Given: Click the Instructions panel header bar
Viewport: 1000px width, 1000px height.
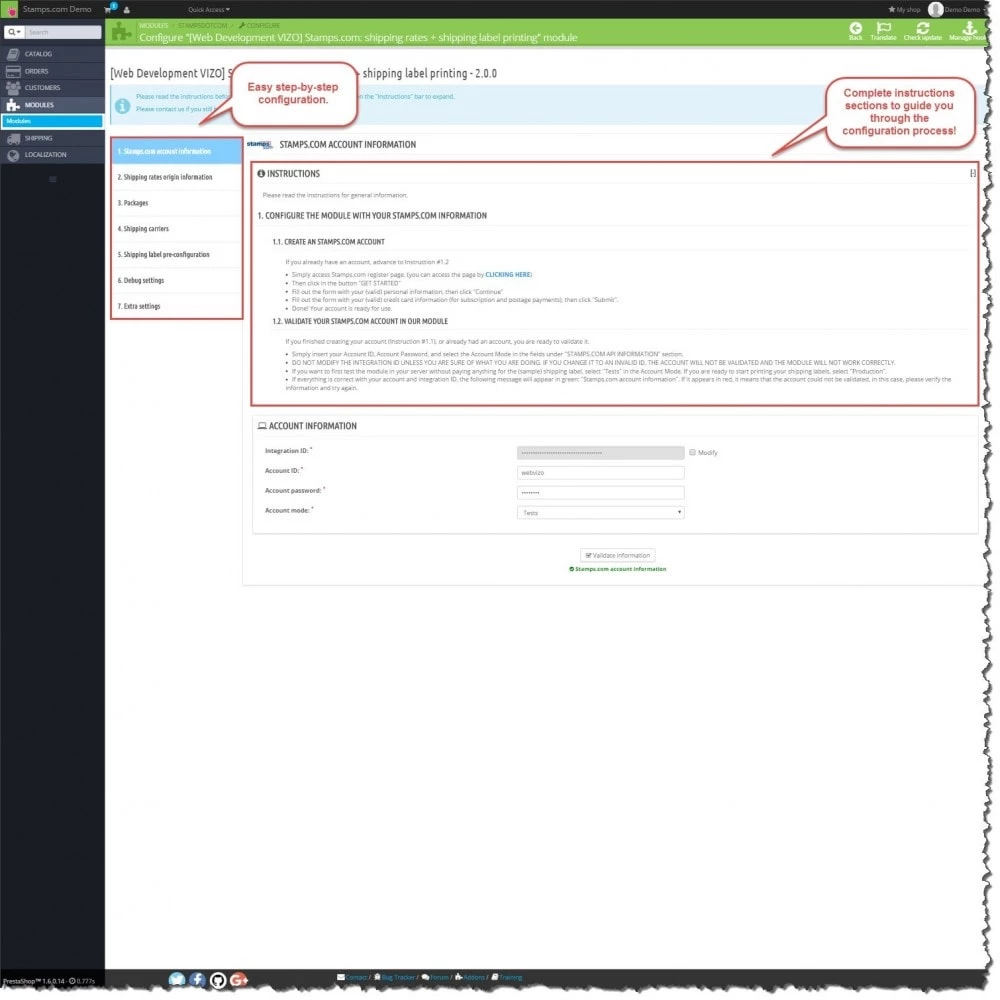Looking at the screenshot, I should click(x=615, y=174).
